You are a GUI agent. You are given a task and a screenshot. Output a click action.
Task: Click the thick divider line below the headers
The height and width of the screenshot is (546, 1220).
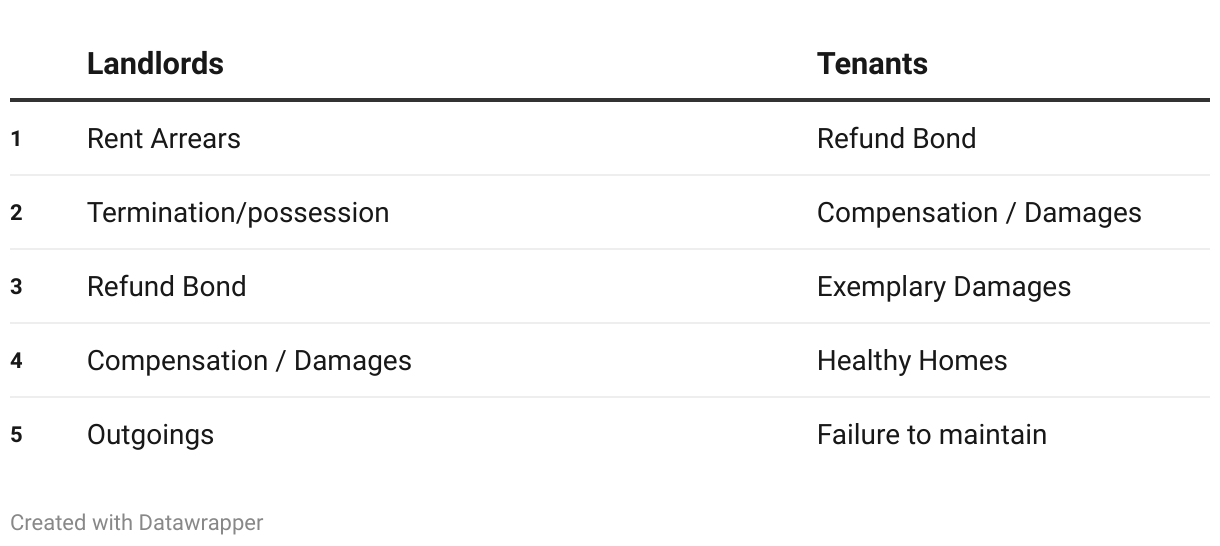610,100
